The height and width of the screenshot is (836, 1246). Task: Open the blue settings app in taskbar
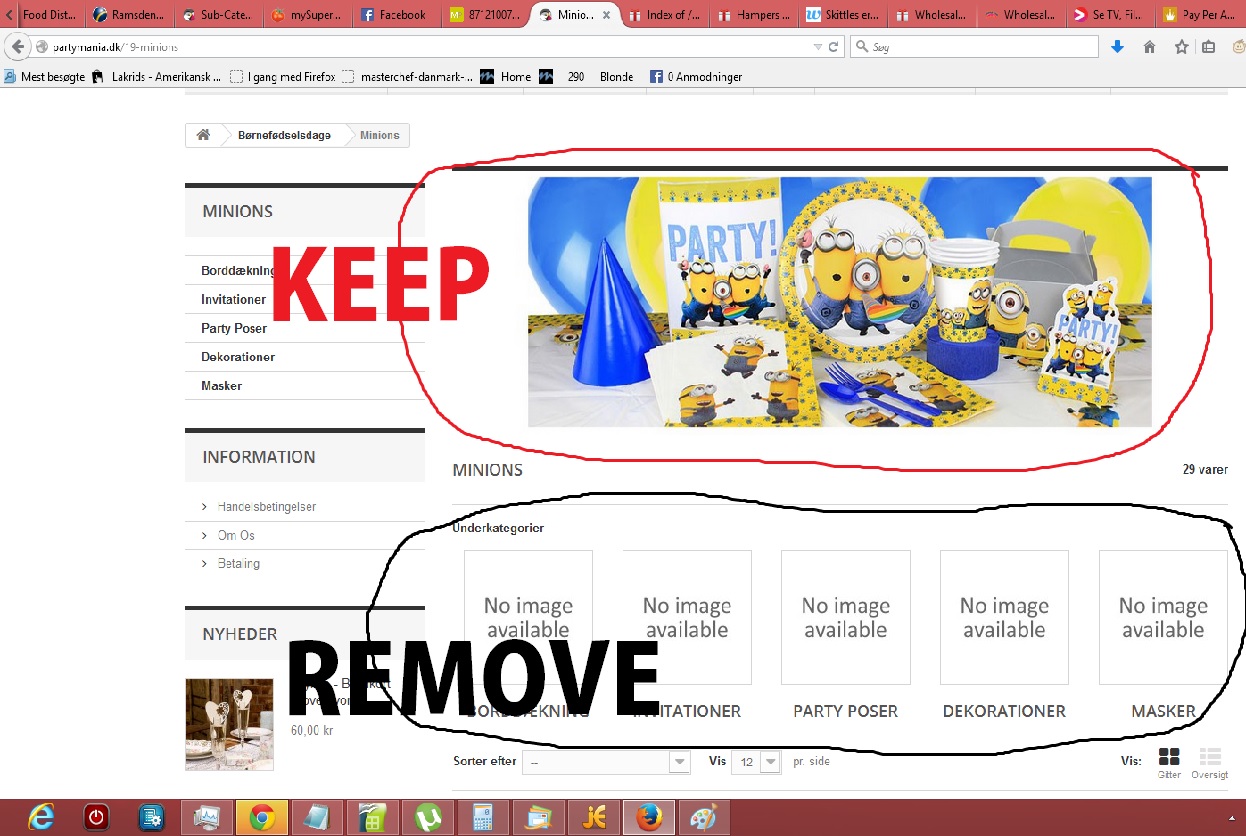151,817
